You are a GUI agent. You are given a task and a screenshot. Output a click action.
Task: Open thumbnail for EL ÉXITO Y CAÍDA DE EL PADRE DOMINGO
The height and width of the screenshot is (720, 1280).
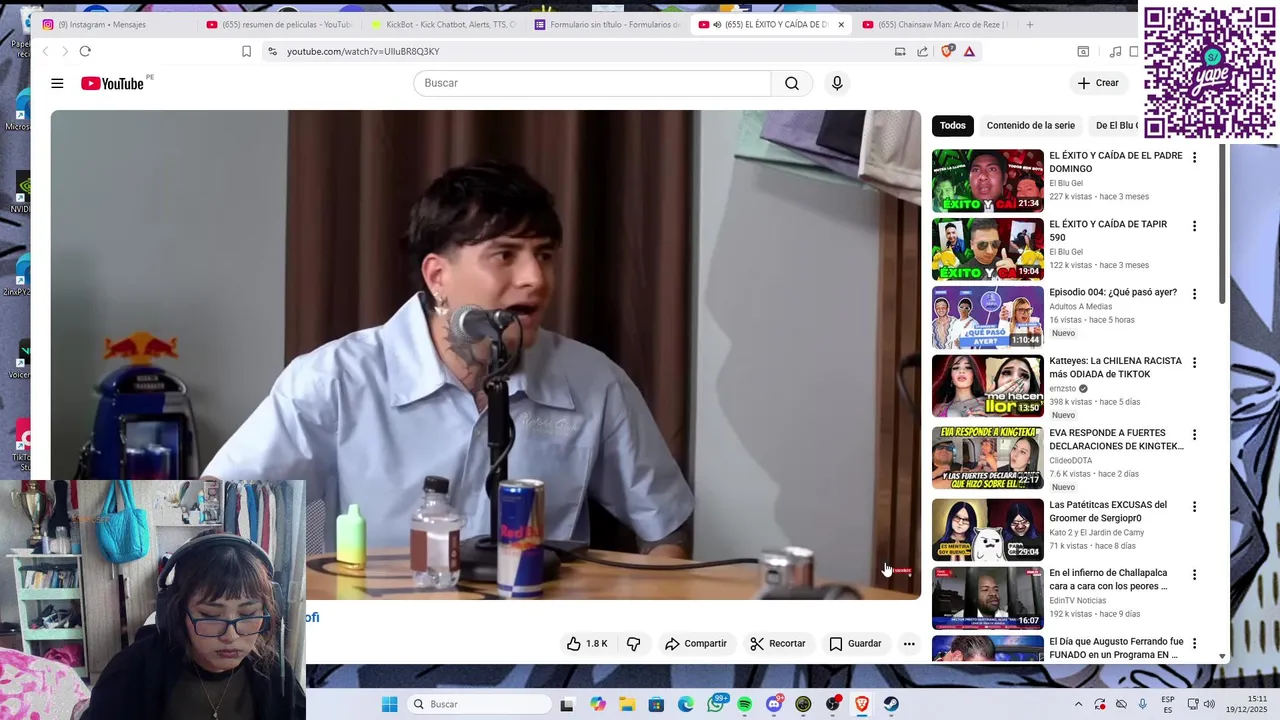point(988,181)
